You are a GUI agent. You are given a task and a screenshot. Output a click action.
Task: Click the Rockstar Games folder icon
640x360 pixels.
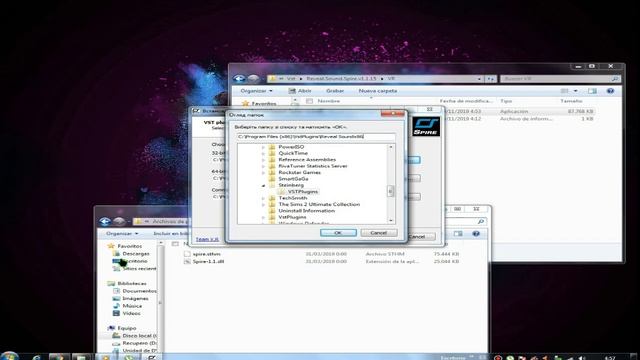click(x=272, y=173)
